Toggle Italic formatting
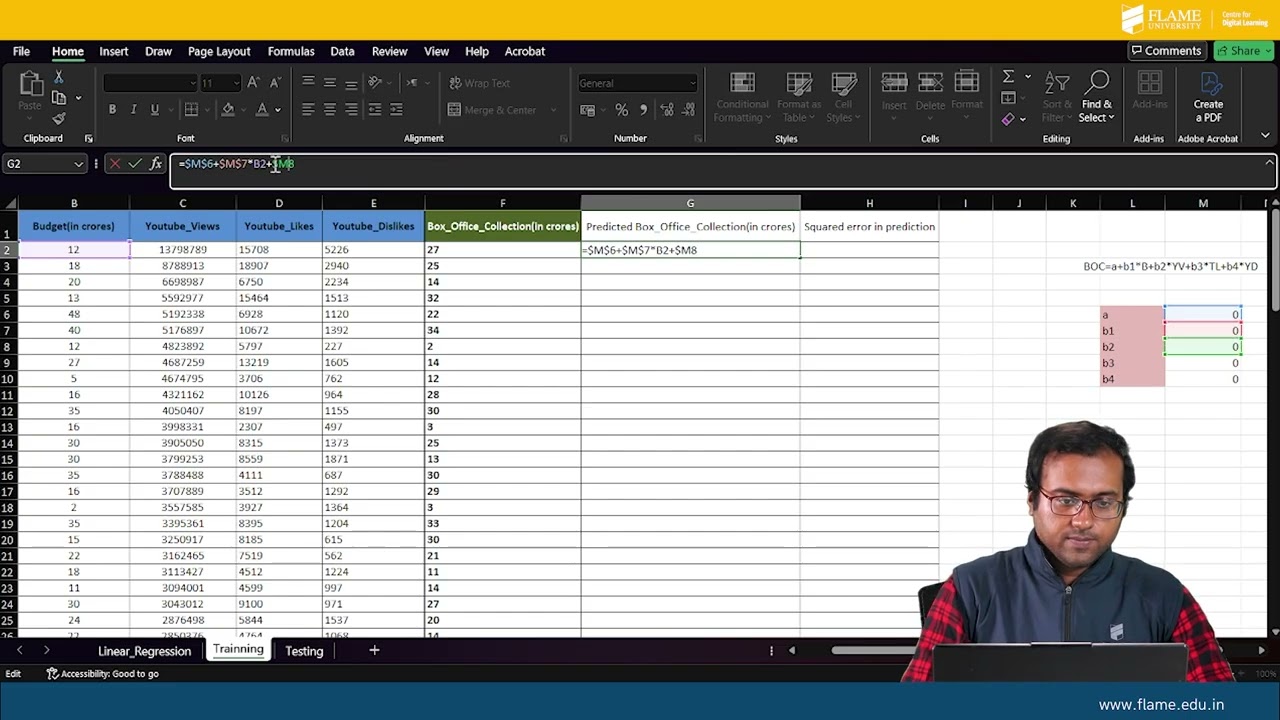Viewport: 1280px width, 720px height. pyautogui.click(x=133, y=110)
